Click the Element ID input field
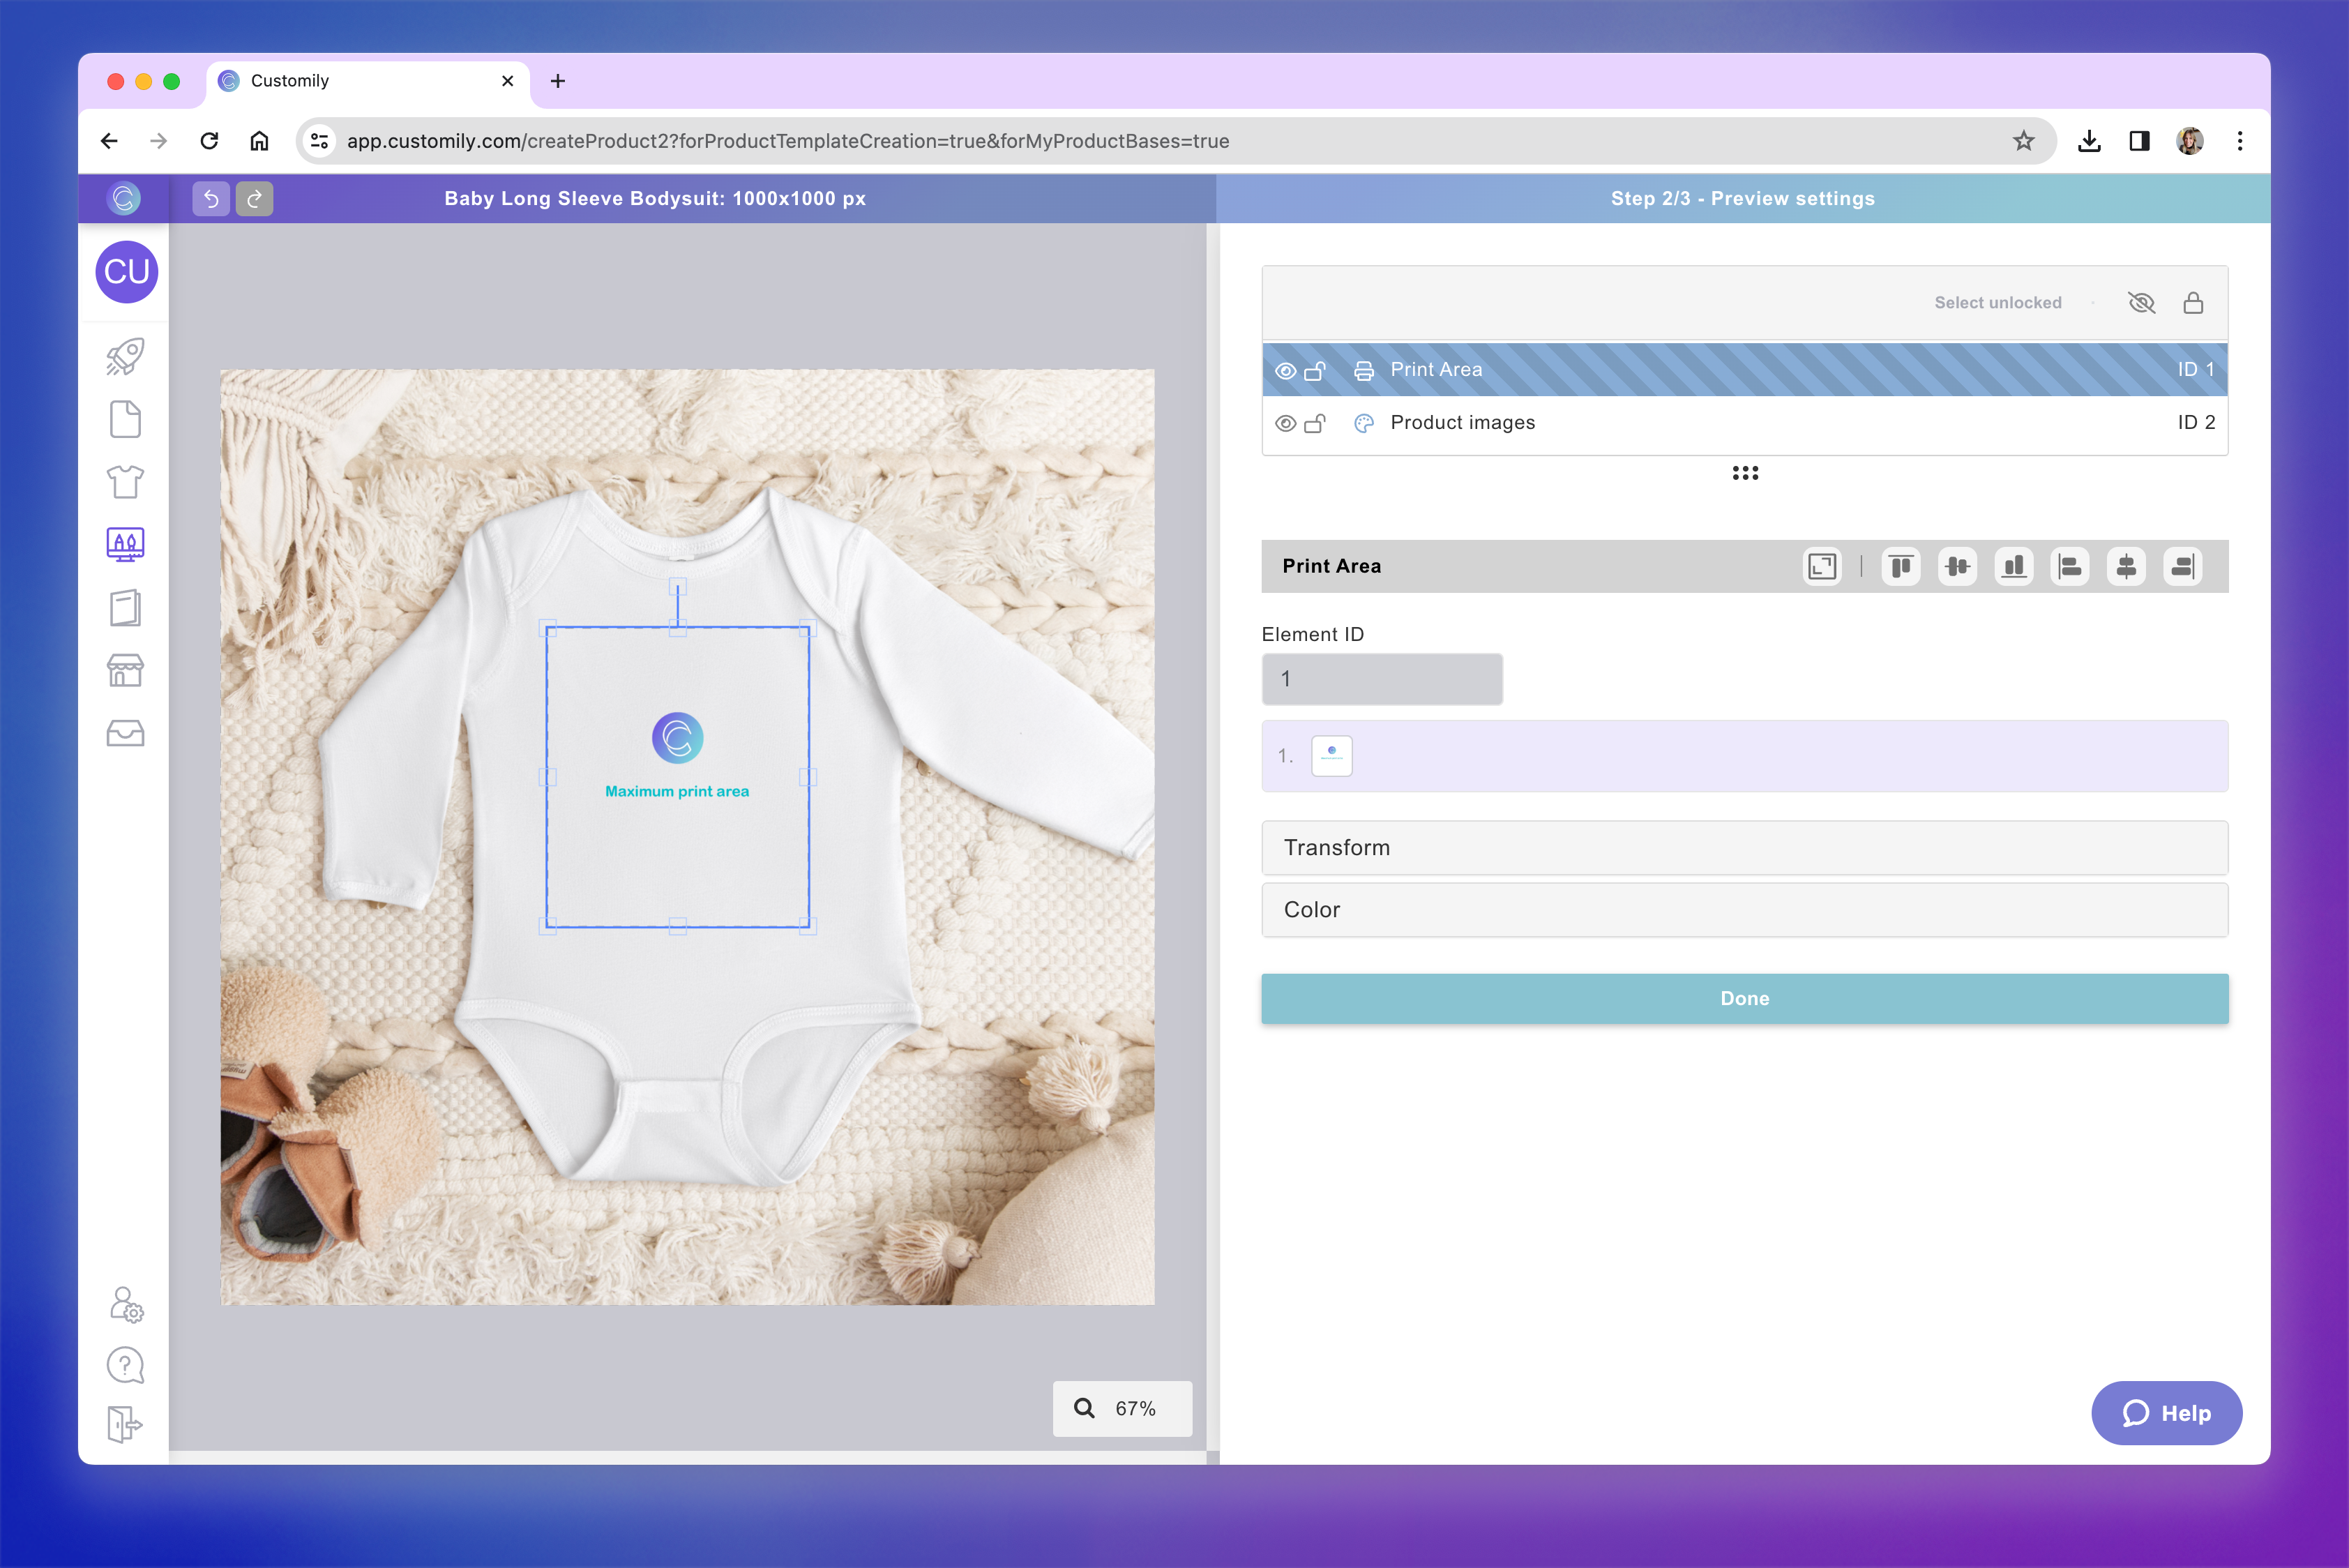The height and width of the screenshot is (1568, 2349). coord(1381,679)
